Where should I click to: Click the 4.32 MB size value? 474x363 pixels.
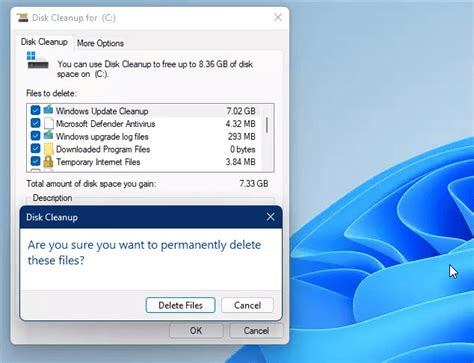pyautogui.click(x=240, y=124)
